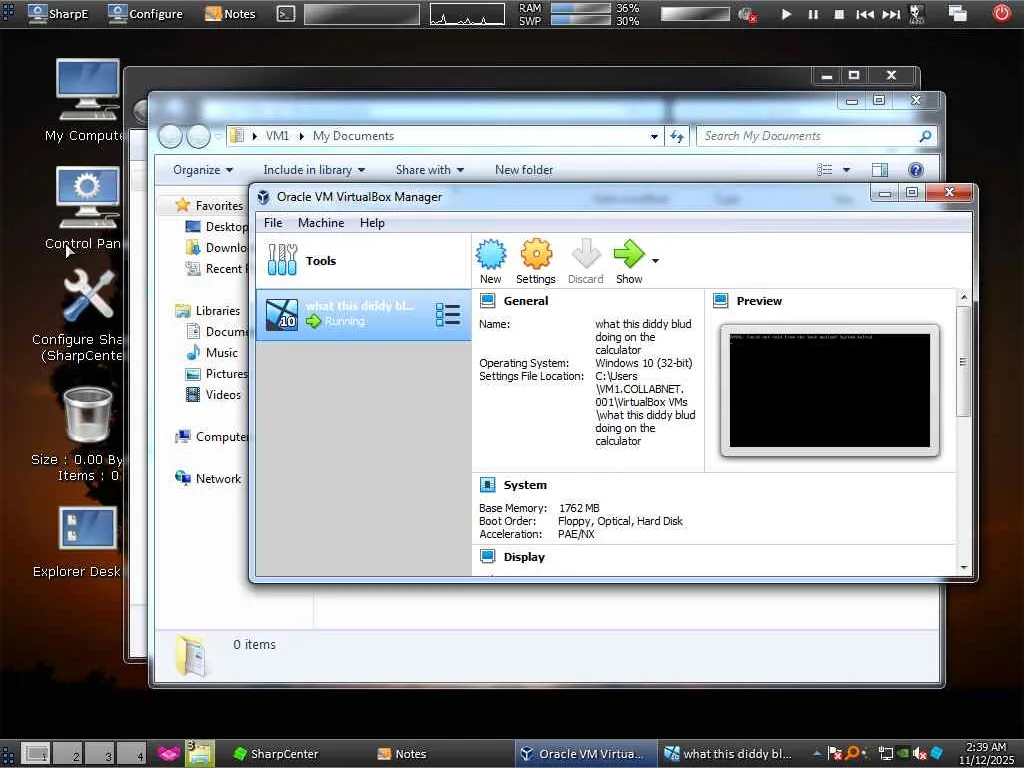Click the Stop media control
The height and width of the screenshot is (768, 1024).
[839, 14]
